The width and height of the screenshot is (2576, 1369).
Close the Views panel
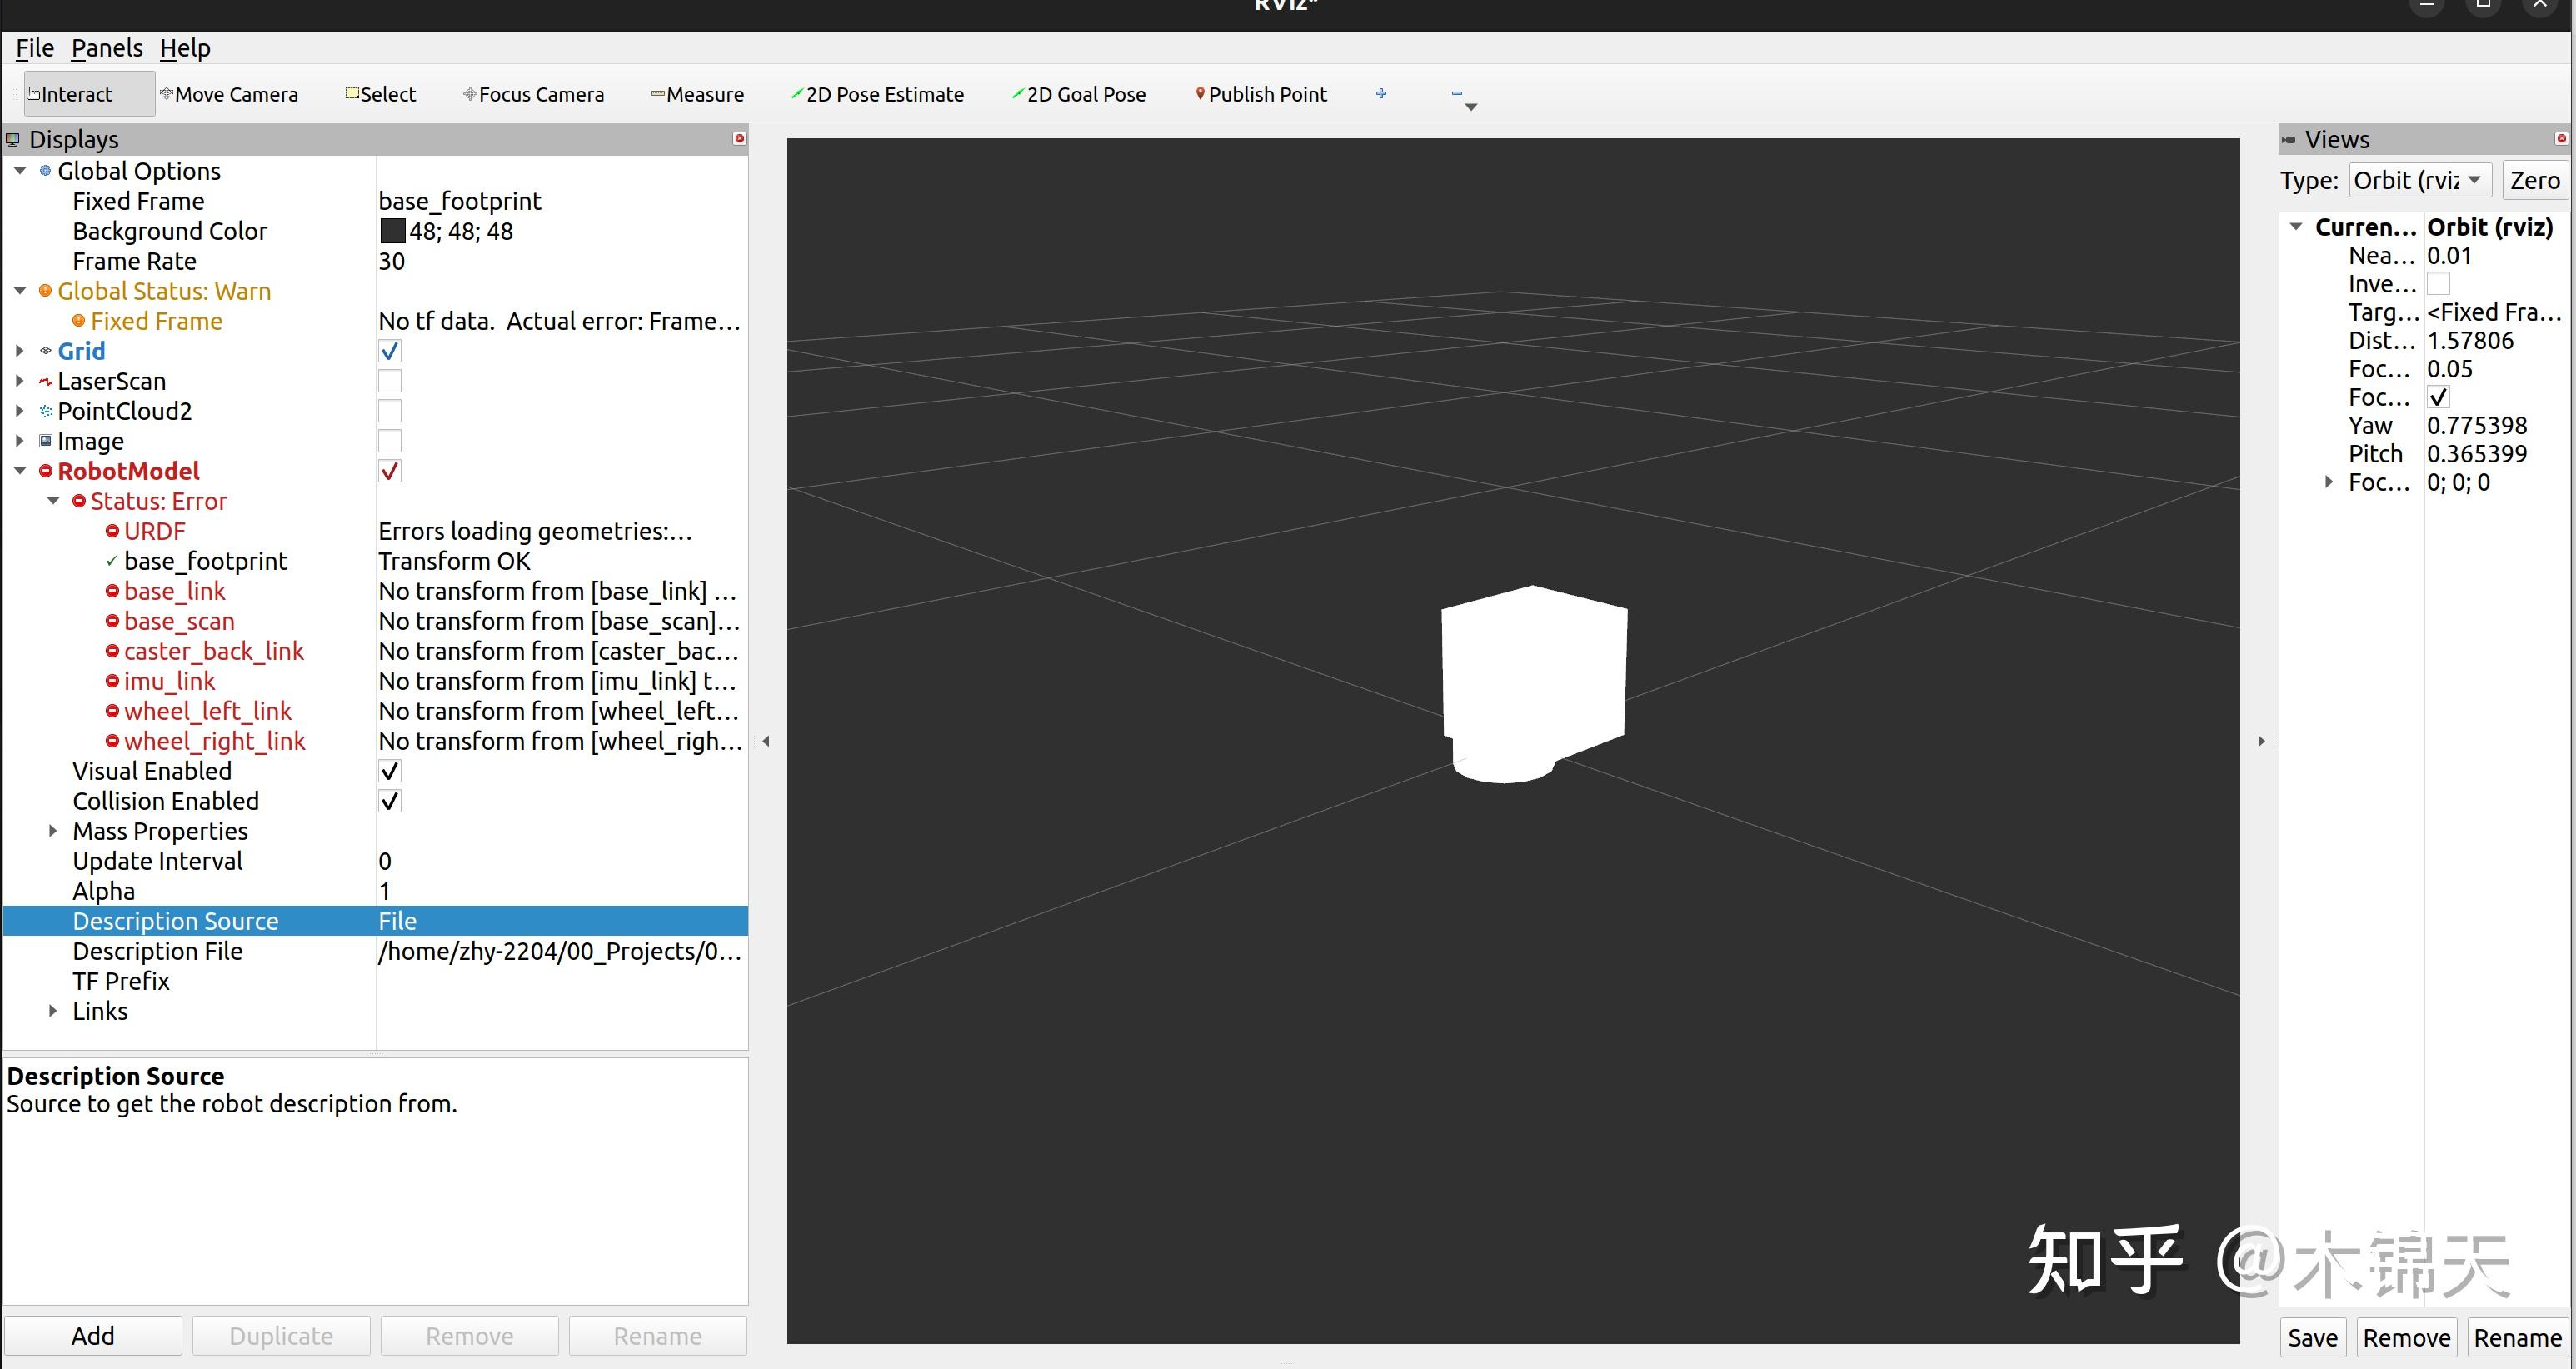pyautogui.click(x=2561, y=139)
